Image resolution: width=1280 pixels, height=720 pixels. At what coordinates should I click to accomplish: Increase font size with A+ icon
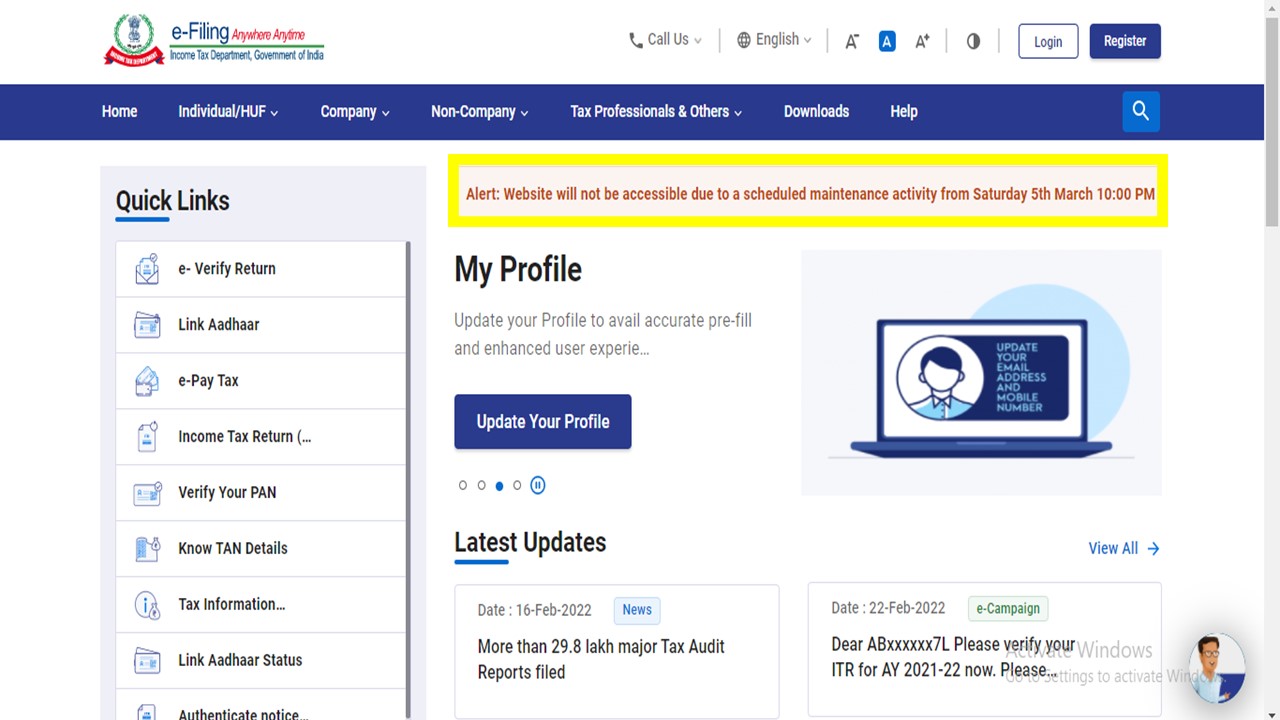[922, 41]
